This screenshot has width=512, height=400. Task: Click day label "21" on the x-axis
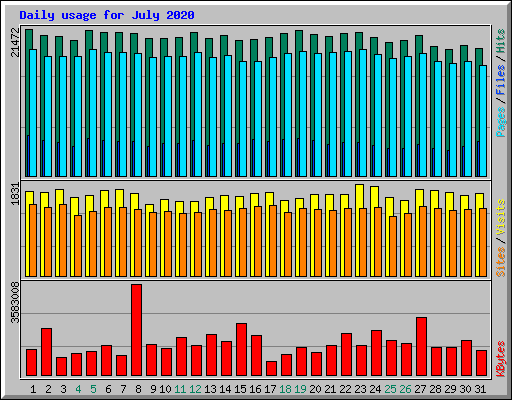330,389
